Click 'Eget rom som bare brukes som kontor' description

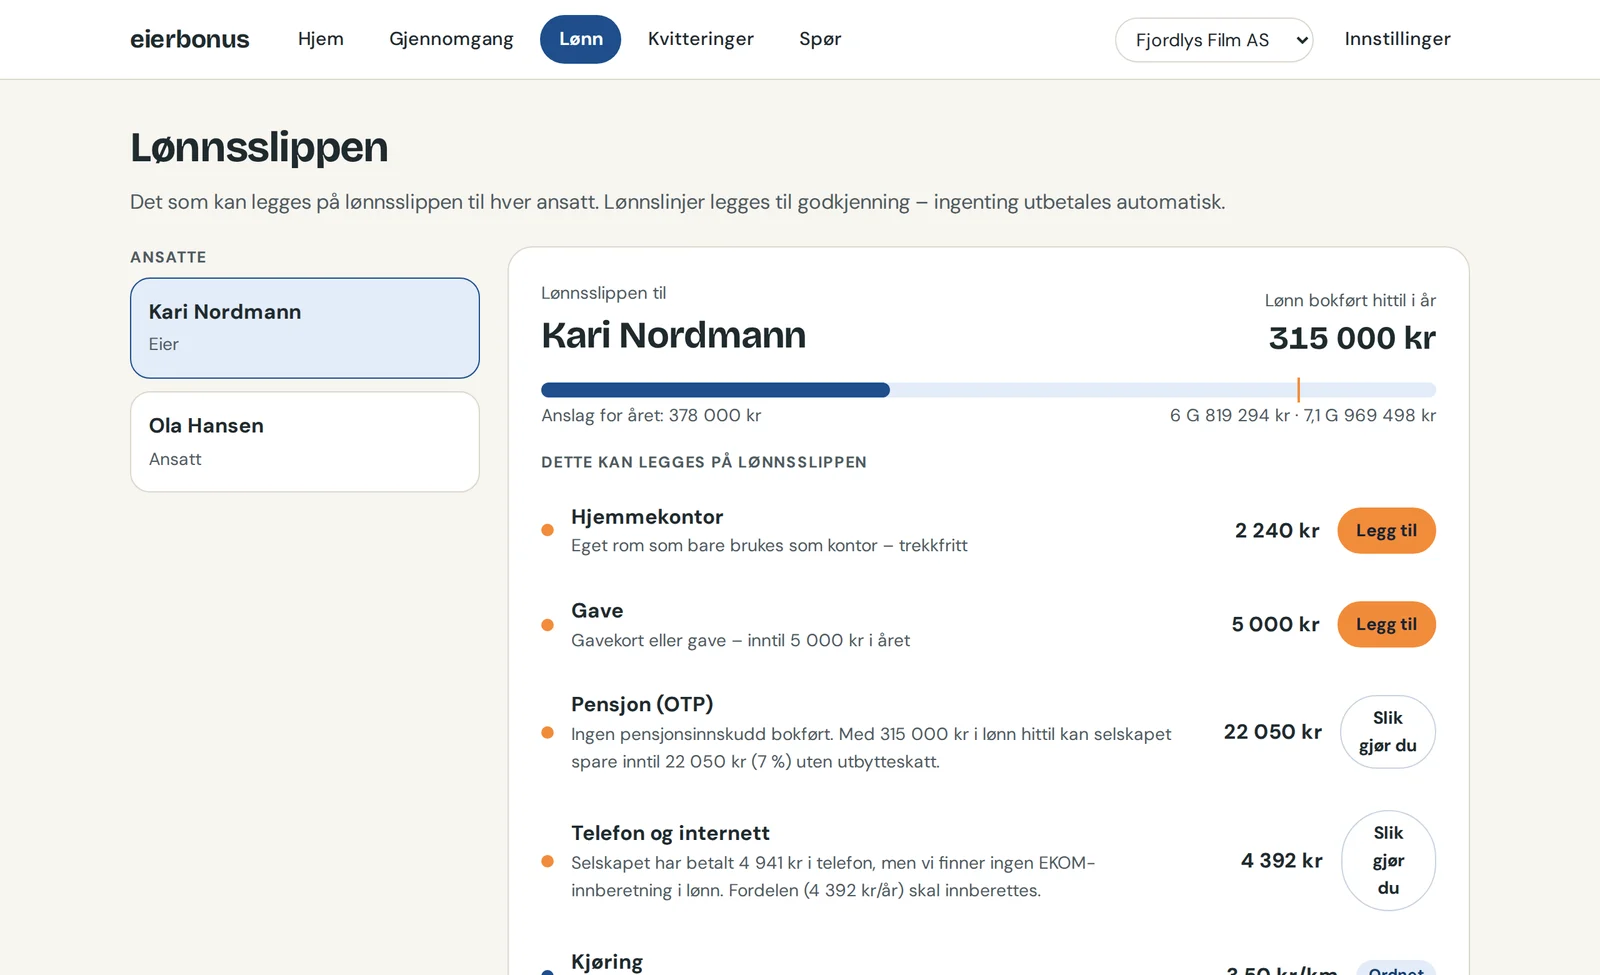point(724,546)
